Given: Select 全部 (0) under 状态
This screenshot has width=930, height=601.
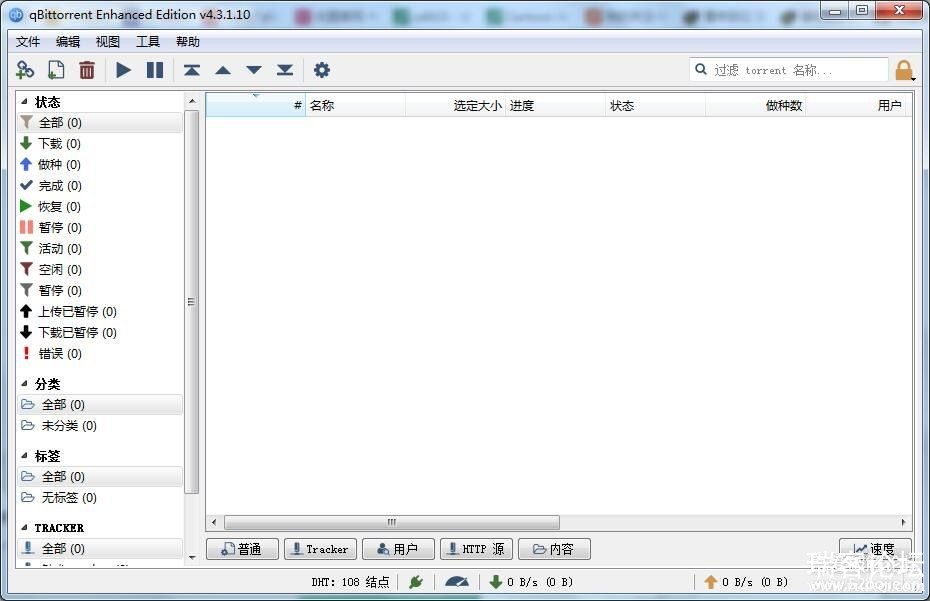Looking at the screenshot, I should 100,122.
